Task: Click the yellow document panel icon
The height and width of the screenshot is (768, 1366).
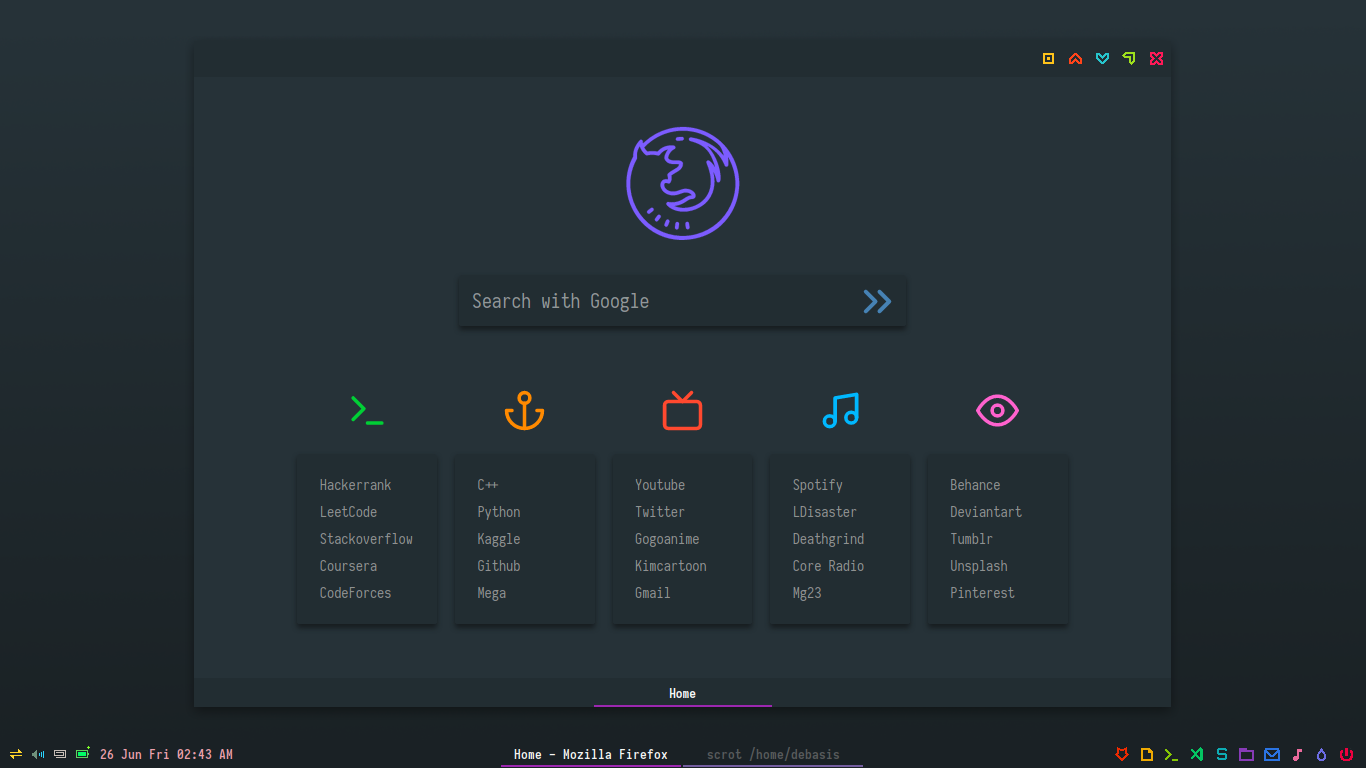Action: coord(1147,754)
